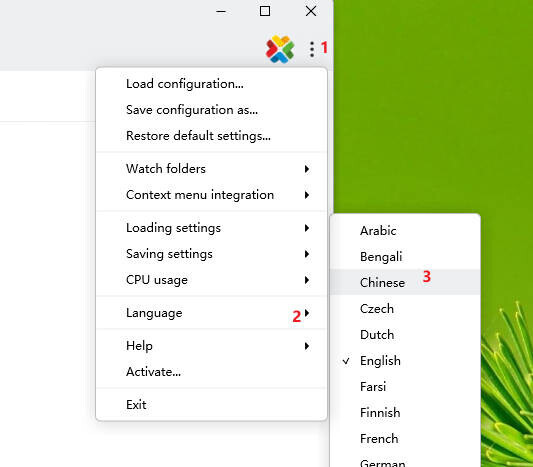Click the colorful X app logo icon
This screenshot has width=533, height=467.
tap(280, 49)
